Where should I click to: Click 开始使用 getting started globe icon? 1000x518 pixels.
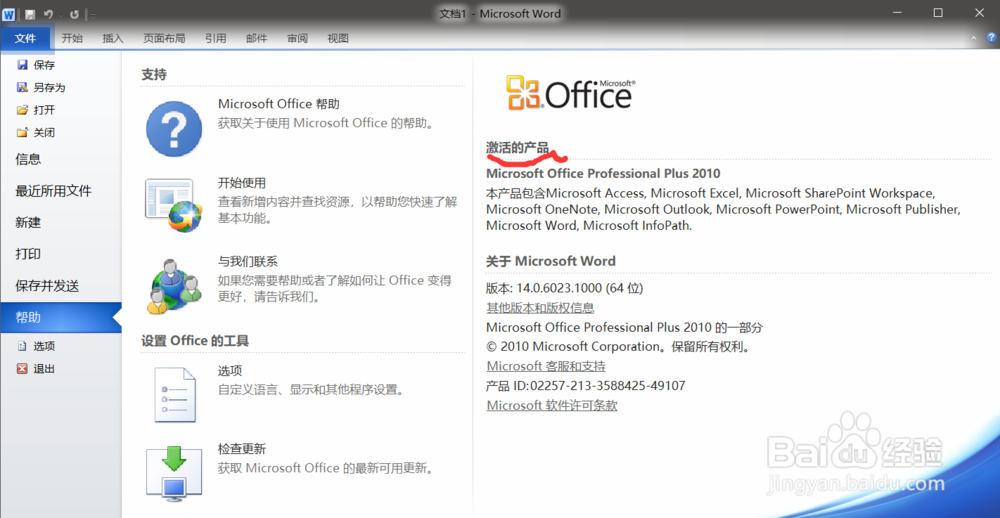[174, 205]
